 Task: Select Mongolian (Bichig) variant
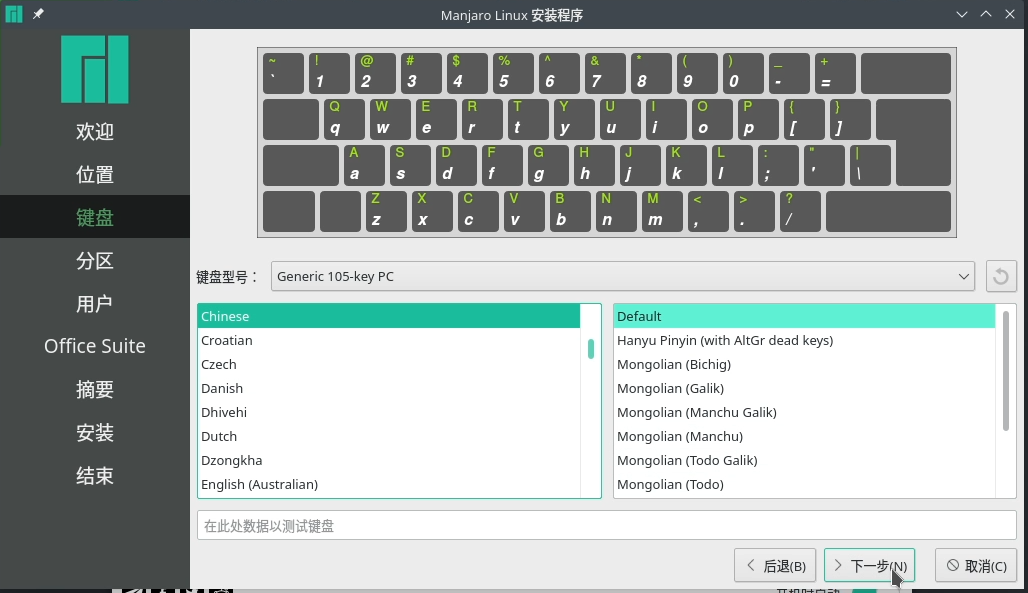(804, 364)
